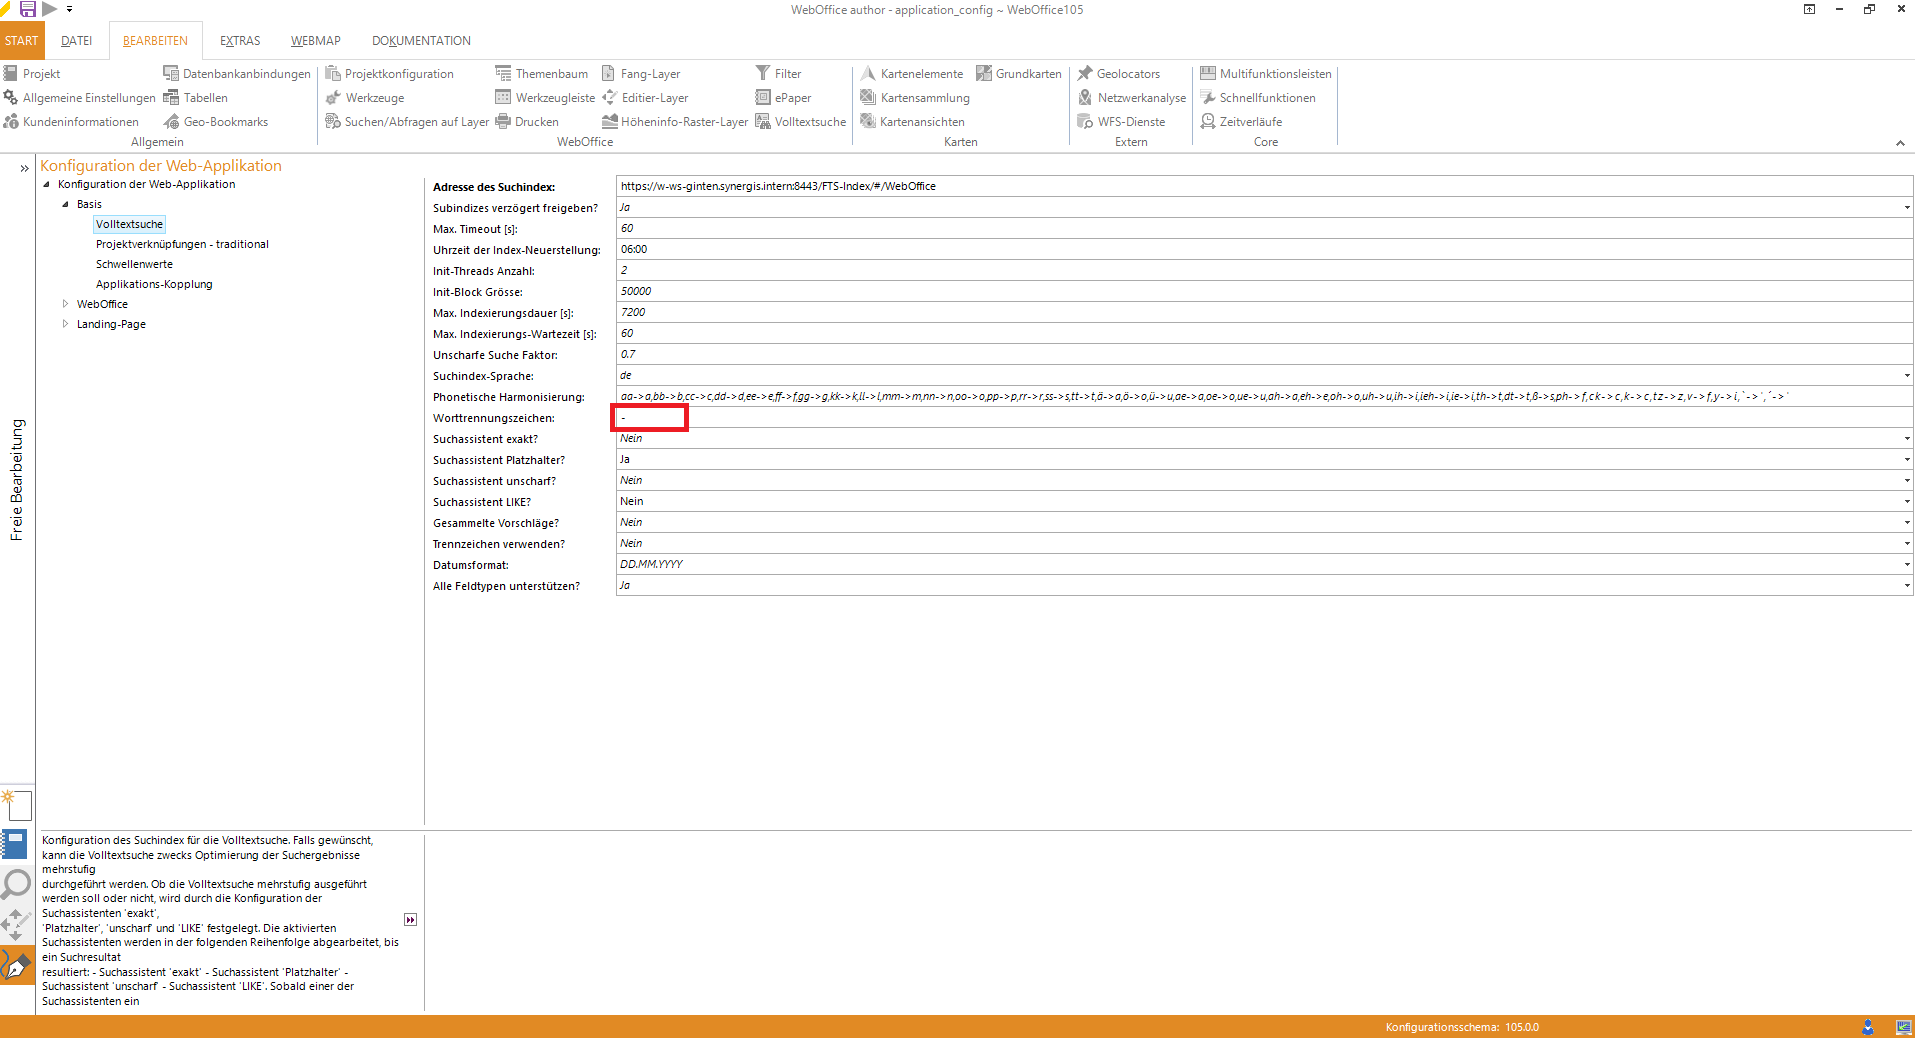
Task: Open the DATEI menu tab
Action: point(76,41)
